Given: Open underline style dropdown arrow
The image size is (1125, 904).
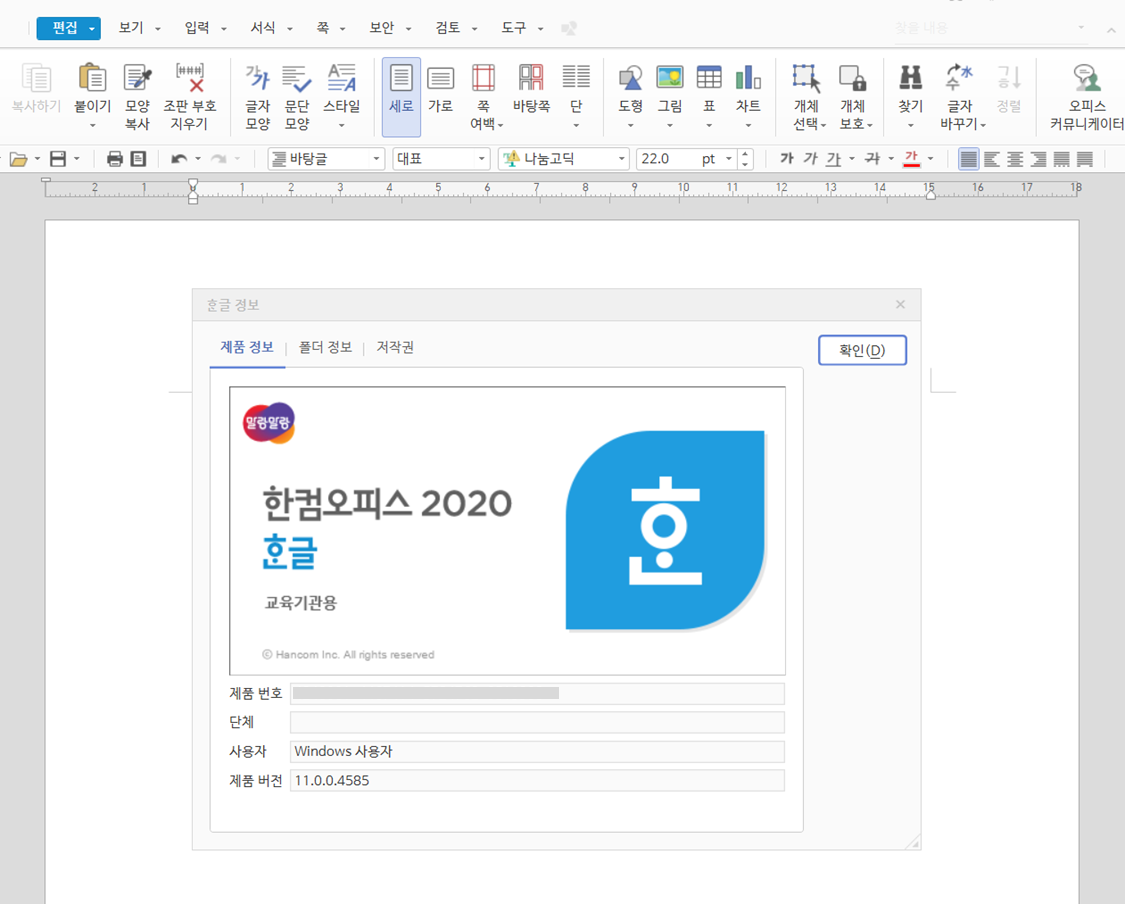Looking at the screenshot, I should 852,159.
